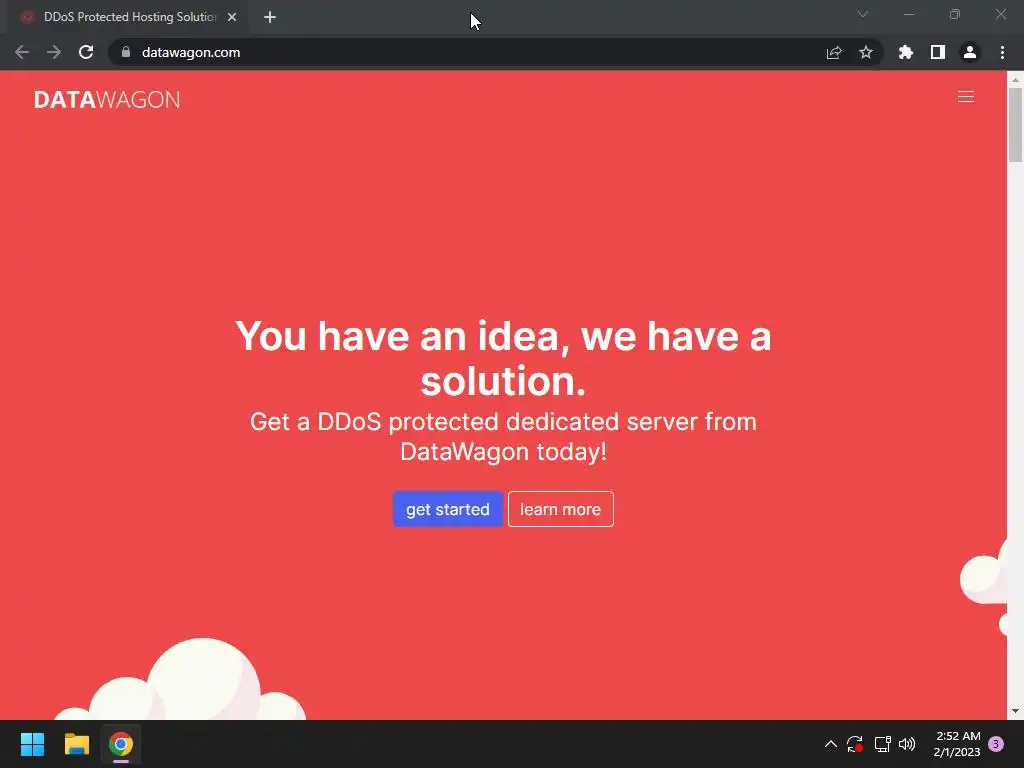Open the clock and calendar

click(957, 744)
